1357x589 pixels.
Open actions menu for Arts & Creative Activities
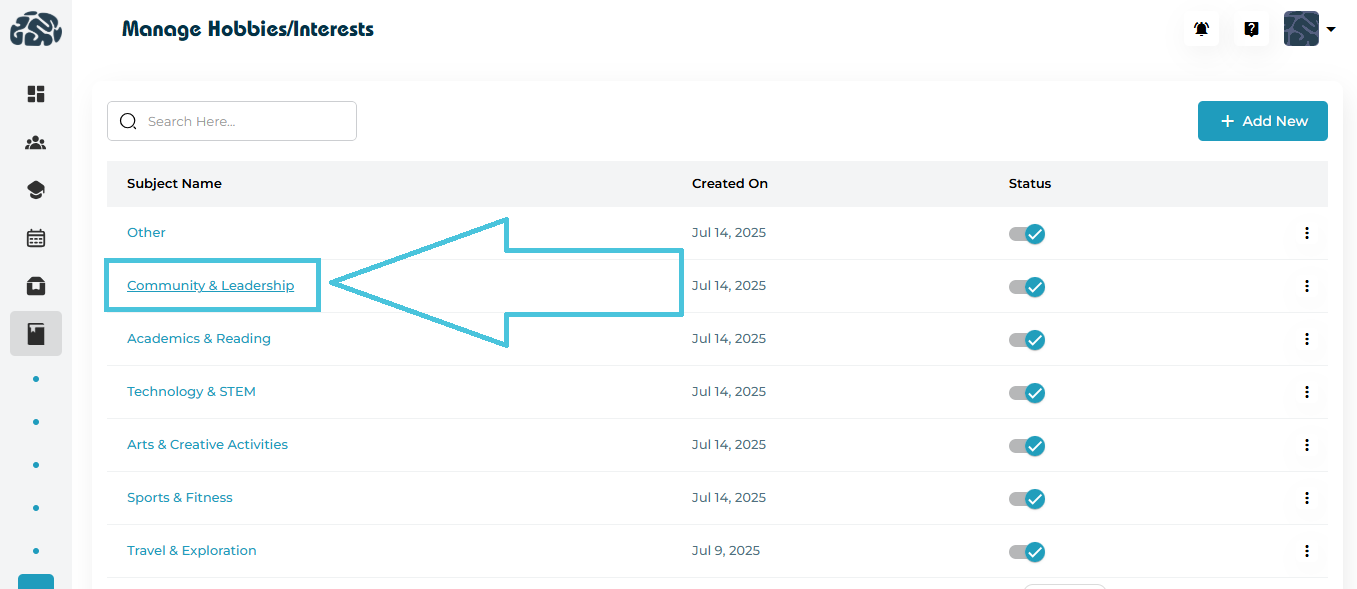point(1306,445)
